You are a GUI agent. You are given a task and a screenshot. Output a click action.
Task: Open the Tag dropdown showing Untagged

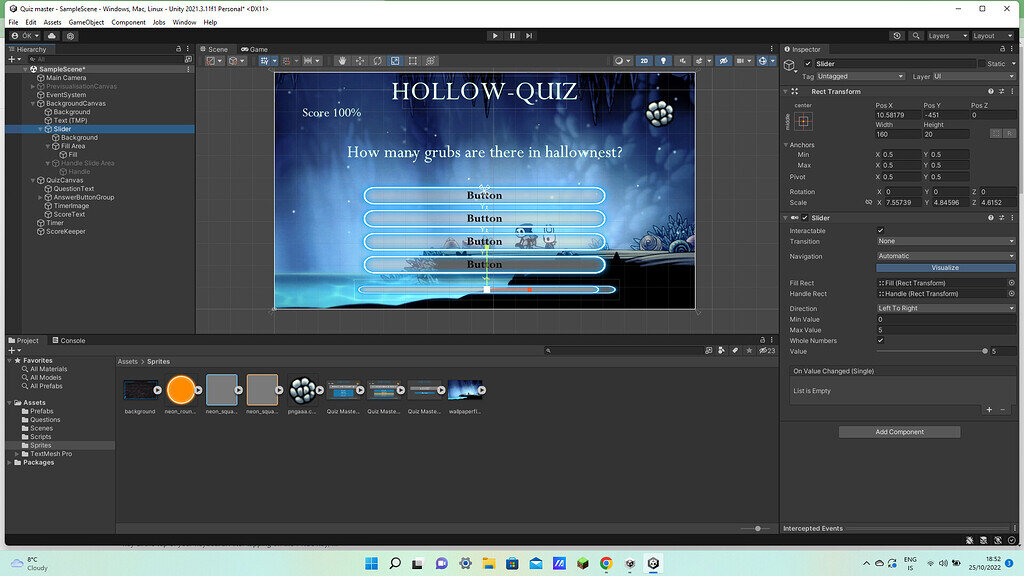860,76
